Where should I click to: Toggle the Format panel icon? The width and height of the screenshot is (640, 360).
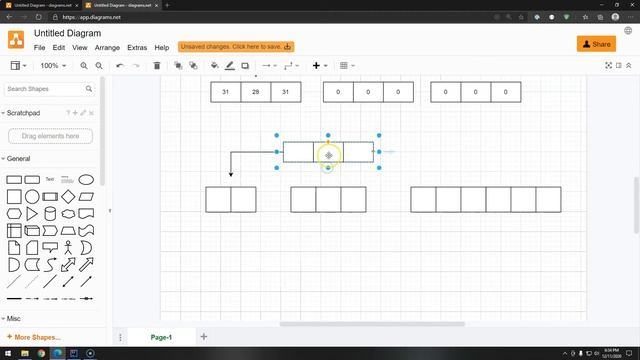619,65
